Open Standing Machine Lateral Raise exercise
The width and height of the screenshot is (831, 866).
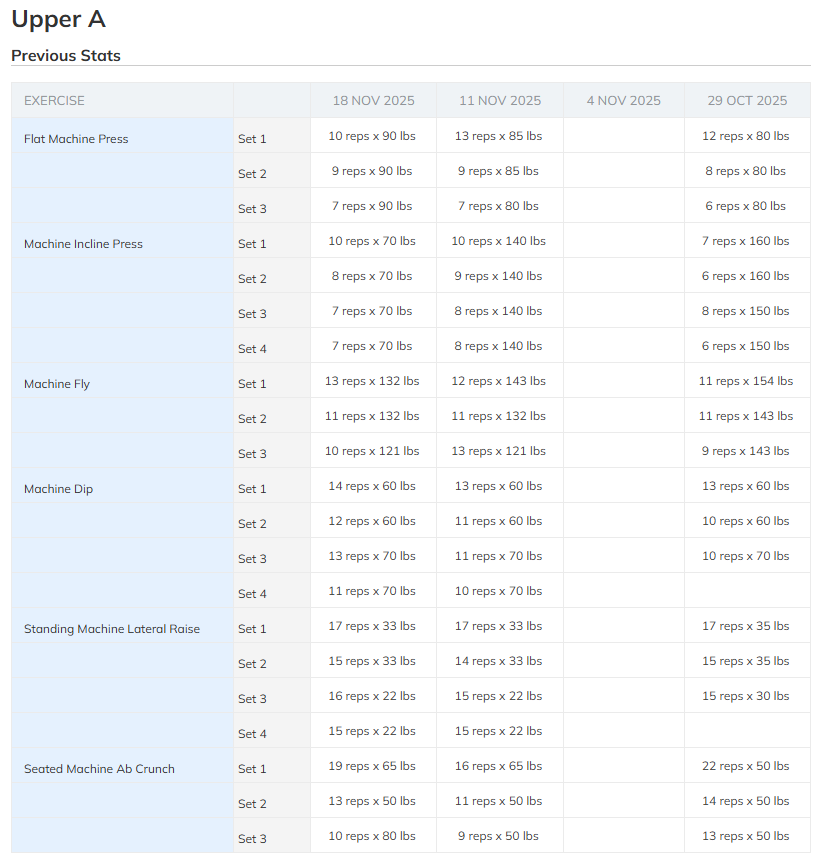pyautogui.click(x=112, y=629)
